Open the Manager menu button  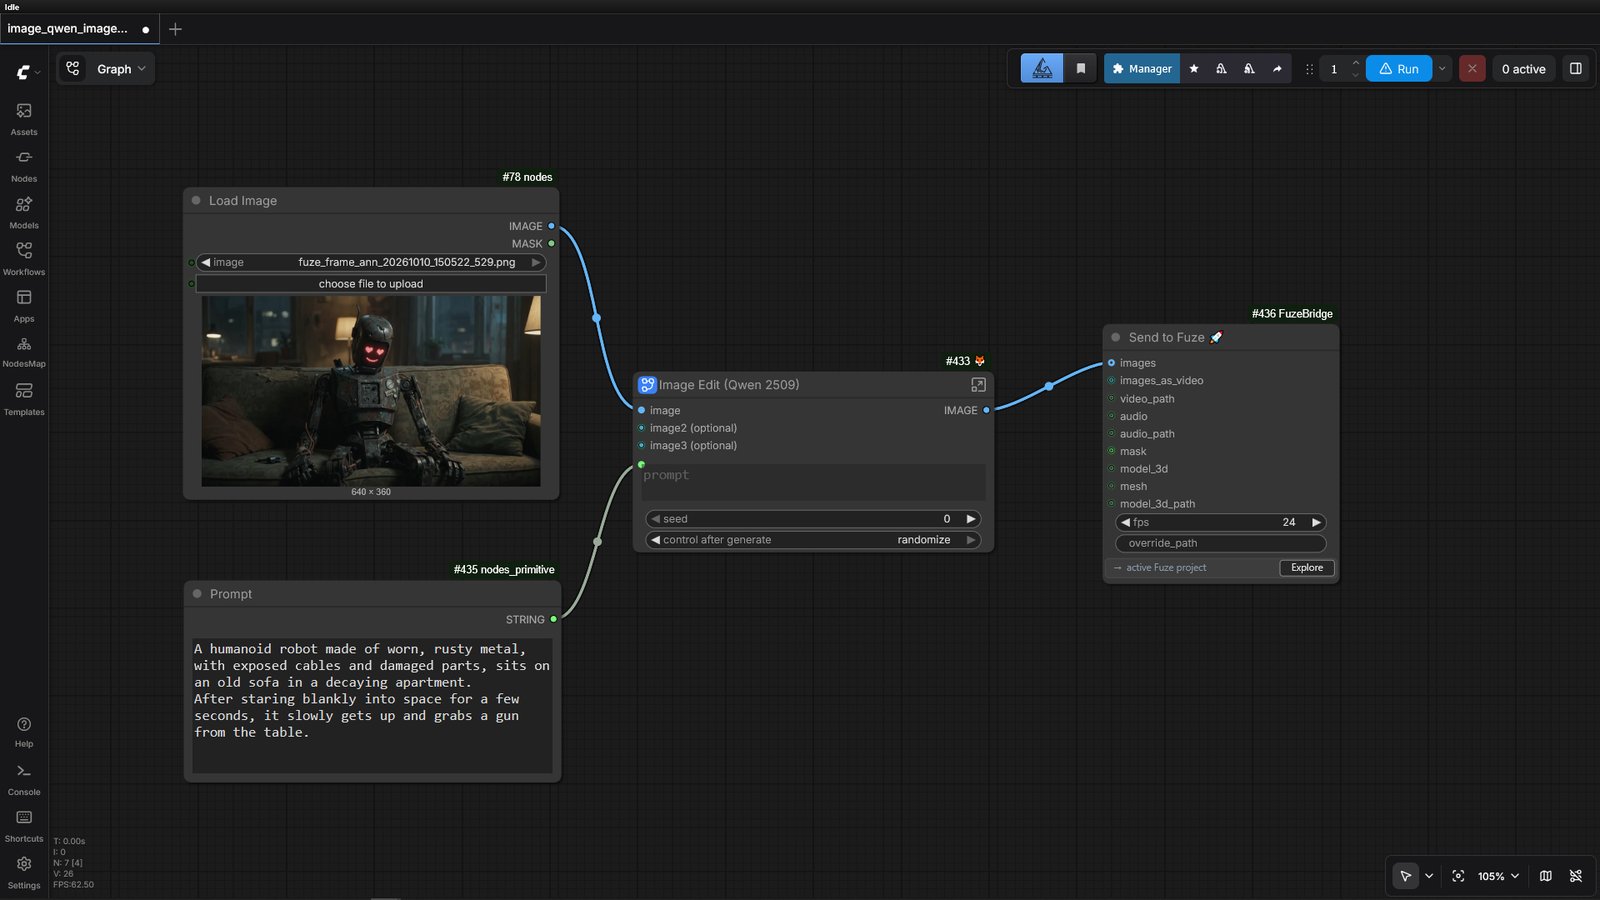[1141, 69]
